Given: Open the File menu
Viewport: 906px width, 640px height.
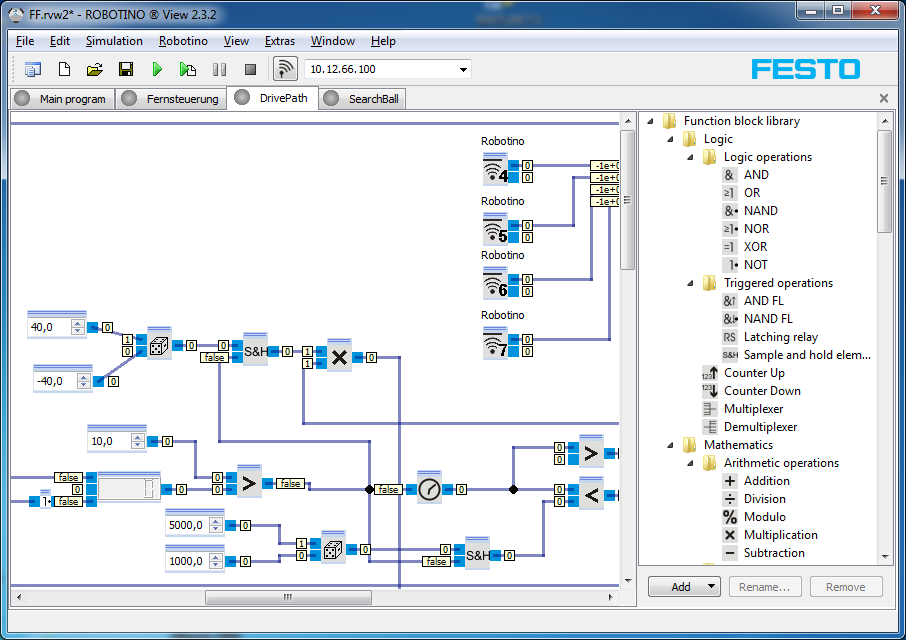Looking at the screenshot, I should coord(25,41).
